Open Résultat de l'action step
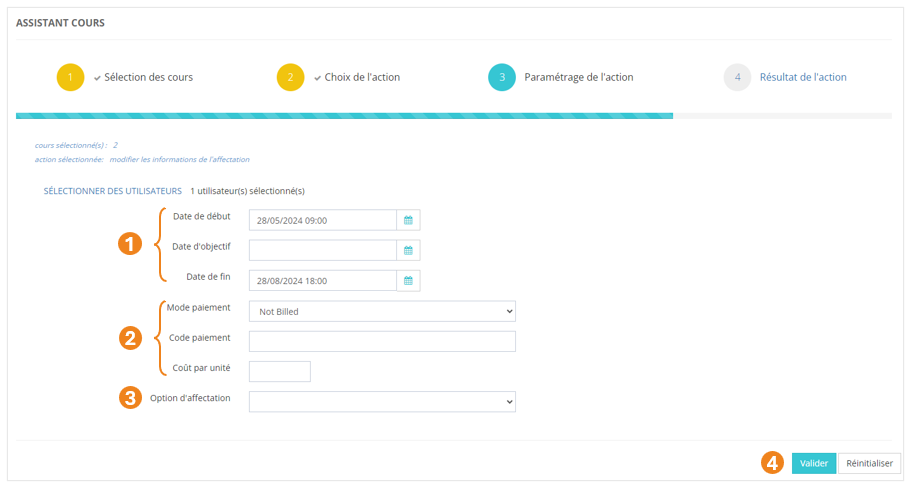Viewport: 906px width, 482px height. 803,77
